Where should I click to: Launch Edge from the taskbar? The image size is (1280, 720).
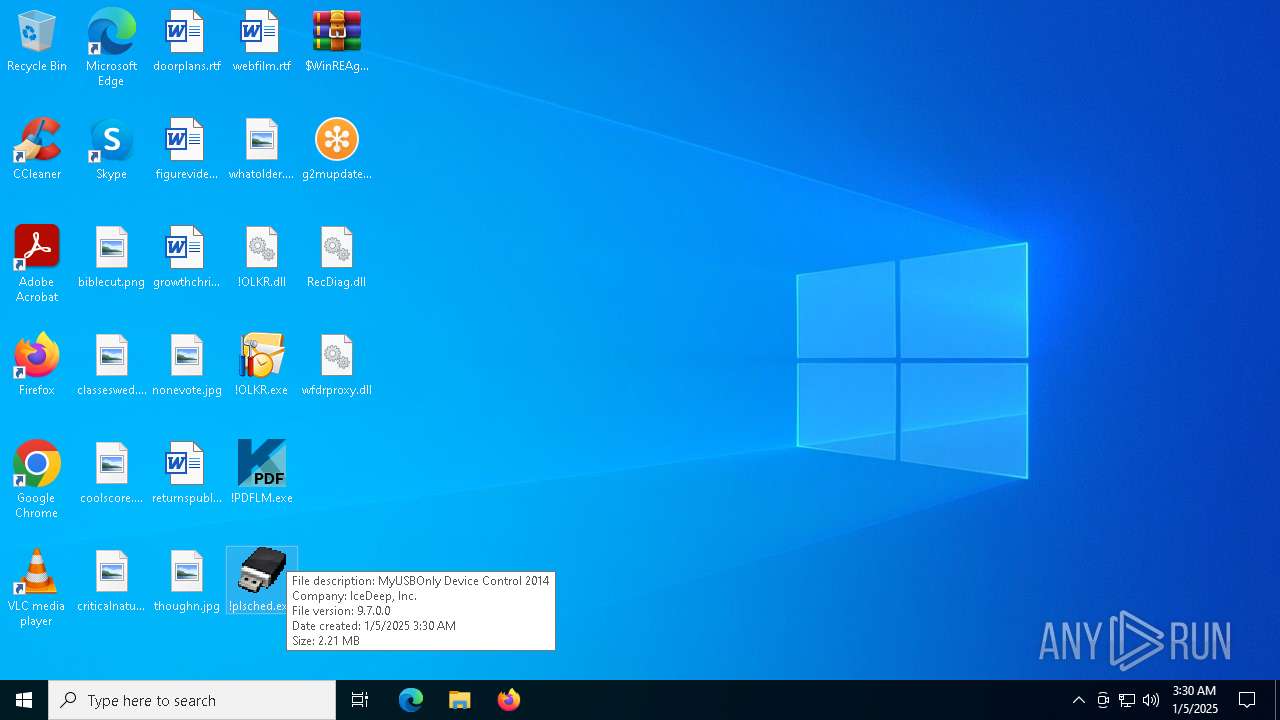411,700
